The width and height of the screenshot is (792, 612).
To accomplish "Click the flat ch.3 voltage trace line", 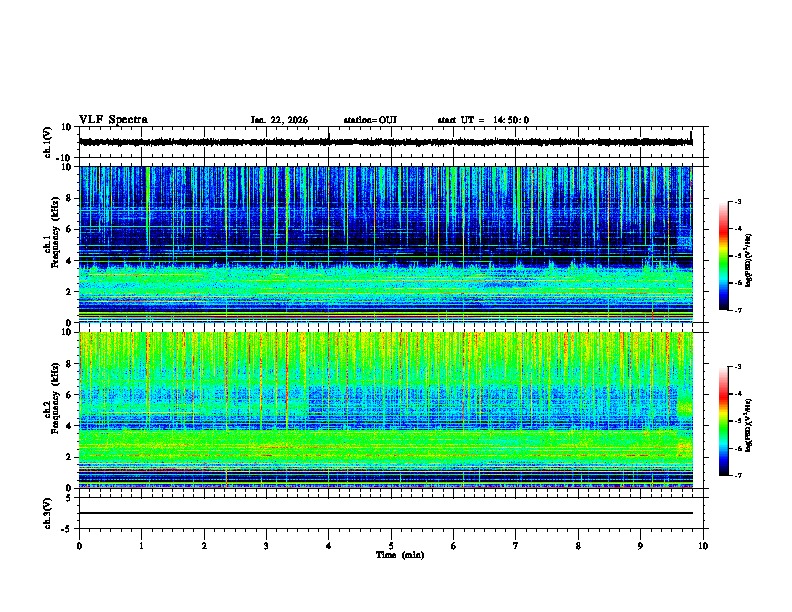I will pos(385,513).
